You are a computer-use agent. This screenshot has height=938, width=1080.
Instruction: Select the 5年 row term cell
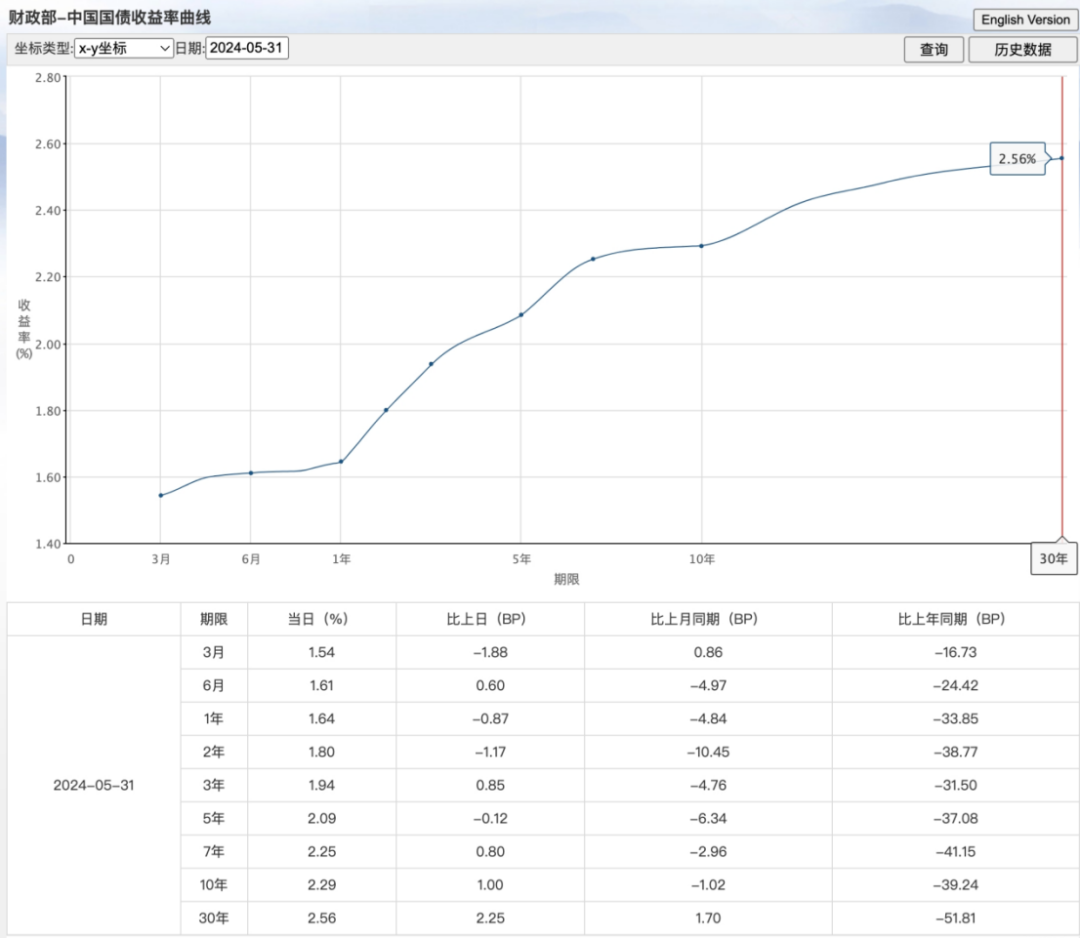coord(214,818)
